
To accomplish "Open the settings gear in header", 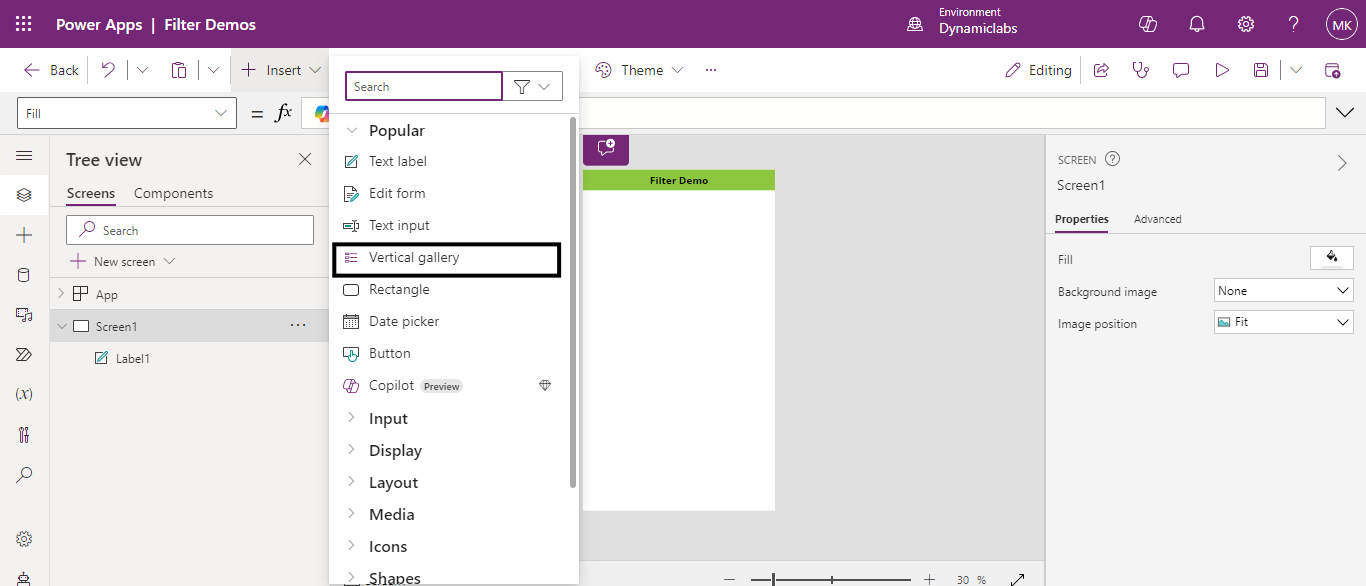I will [x=1245, y=24].
